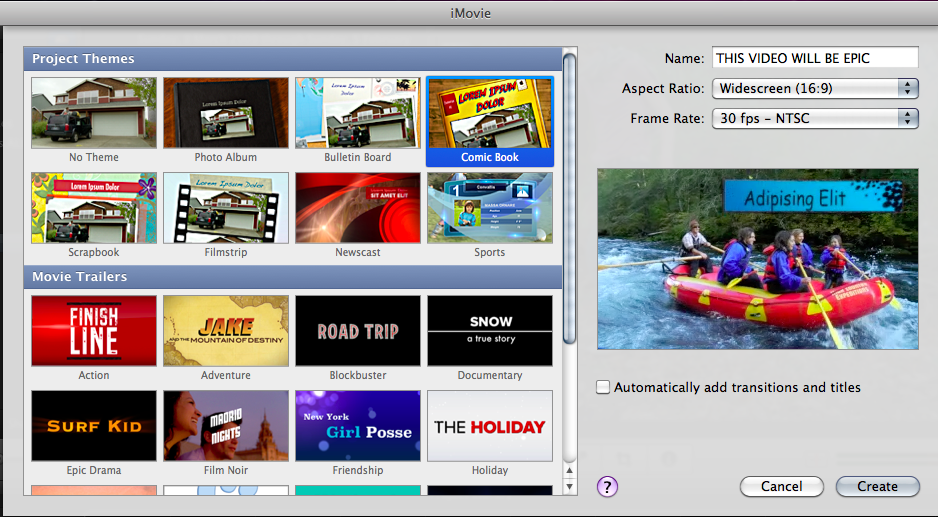Image resolution: width=938 pixels, height=517 pixels.
Task: Click the project Name text field
Action: tap(814, 58)
